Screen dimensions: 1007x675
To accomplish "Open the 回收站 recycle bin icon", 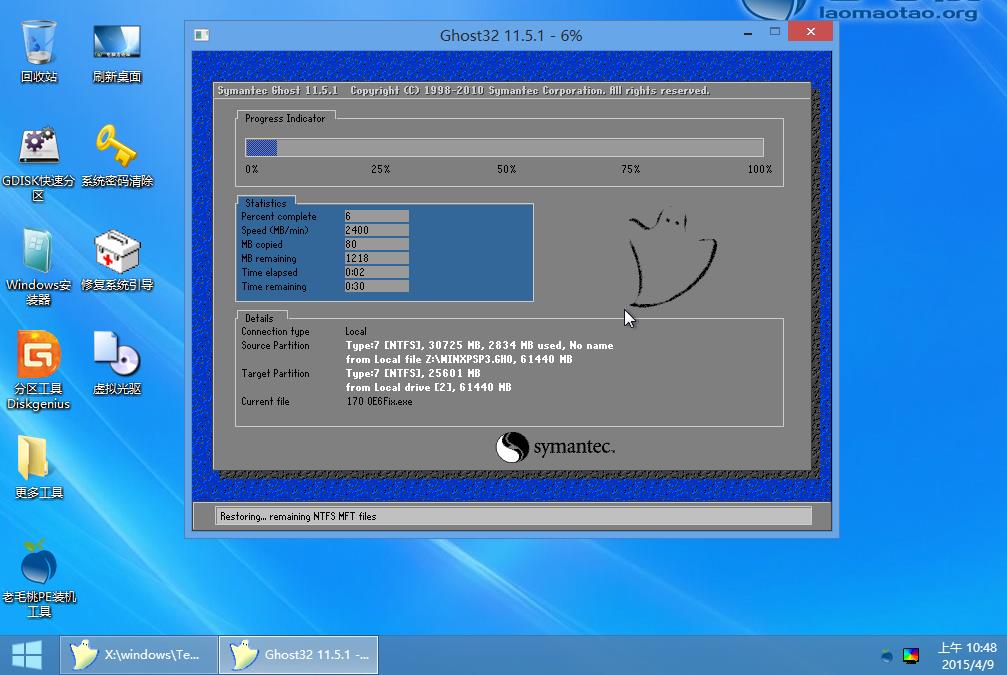I will point(39,43).
